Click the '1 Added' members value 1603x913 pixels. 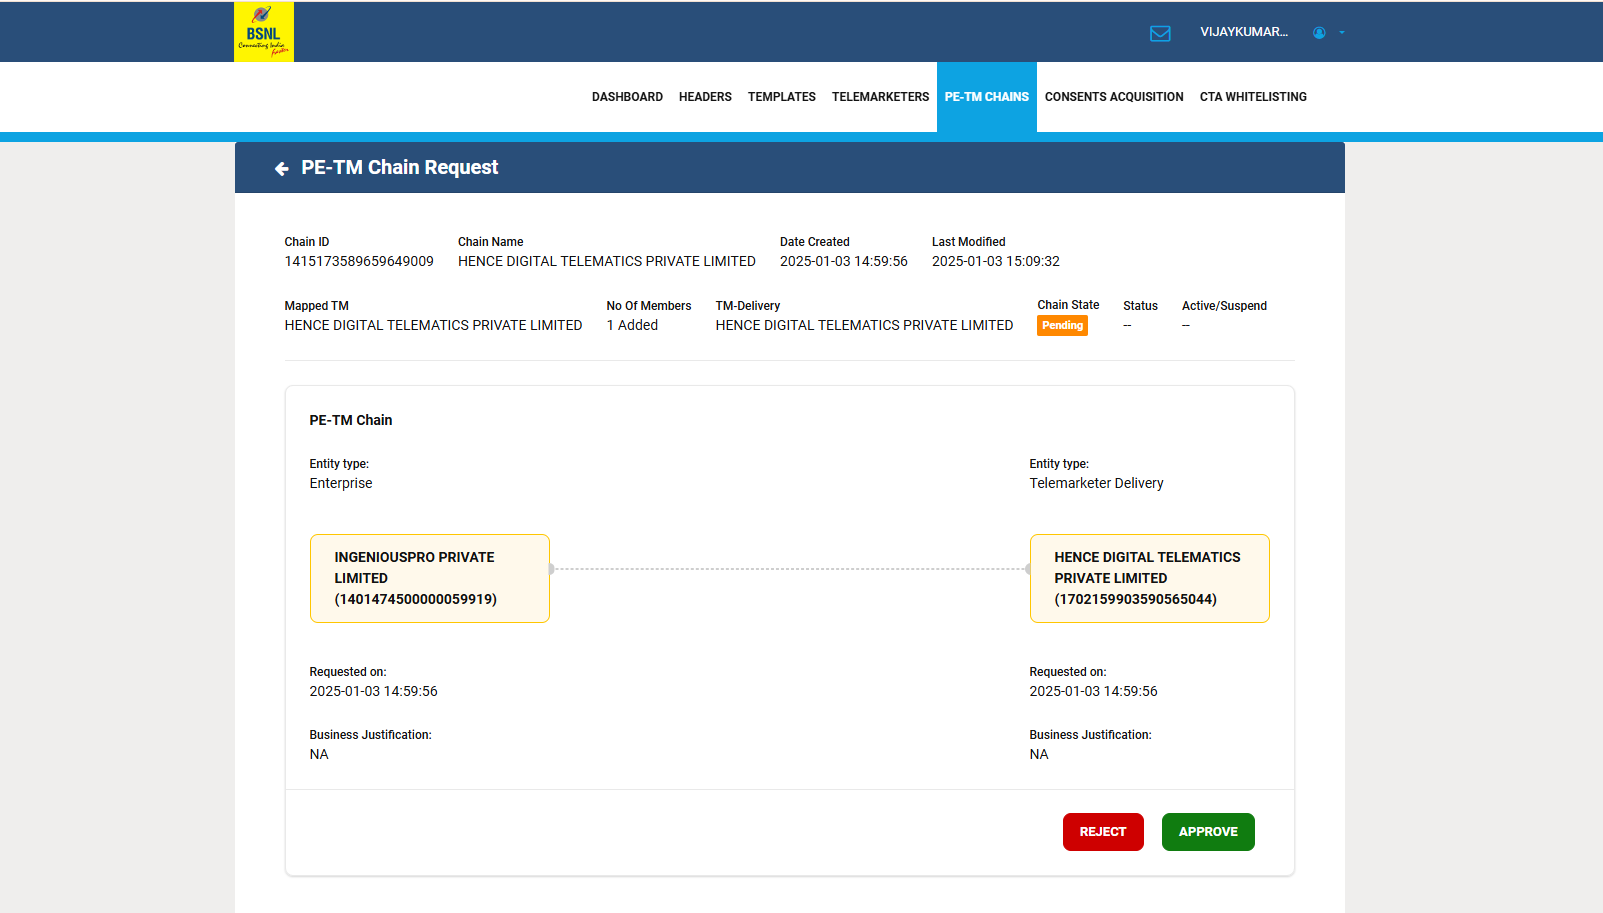tap(632, 325)
